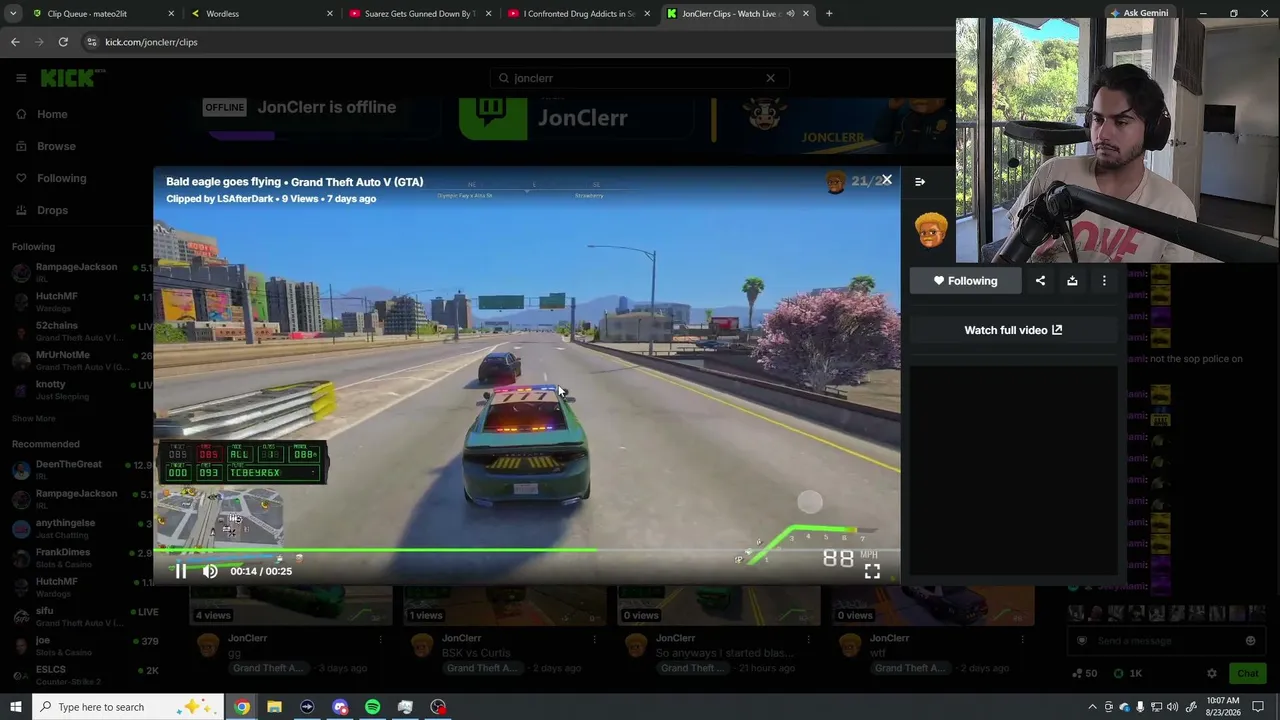Close the clip viewer overlay
The height and width of the screenshot is (720, 1280).
pyautogui.click(x=886, y=180)
